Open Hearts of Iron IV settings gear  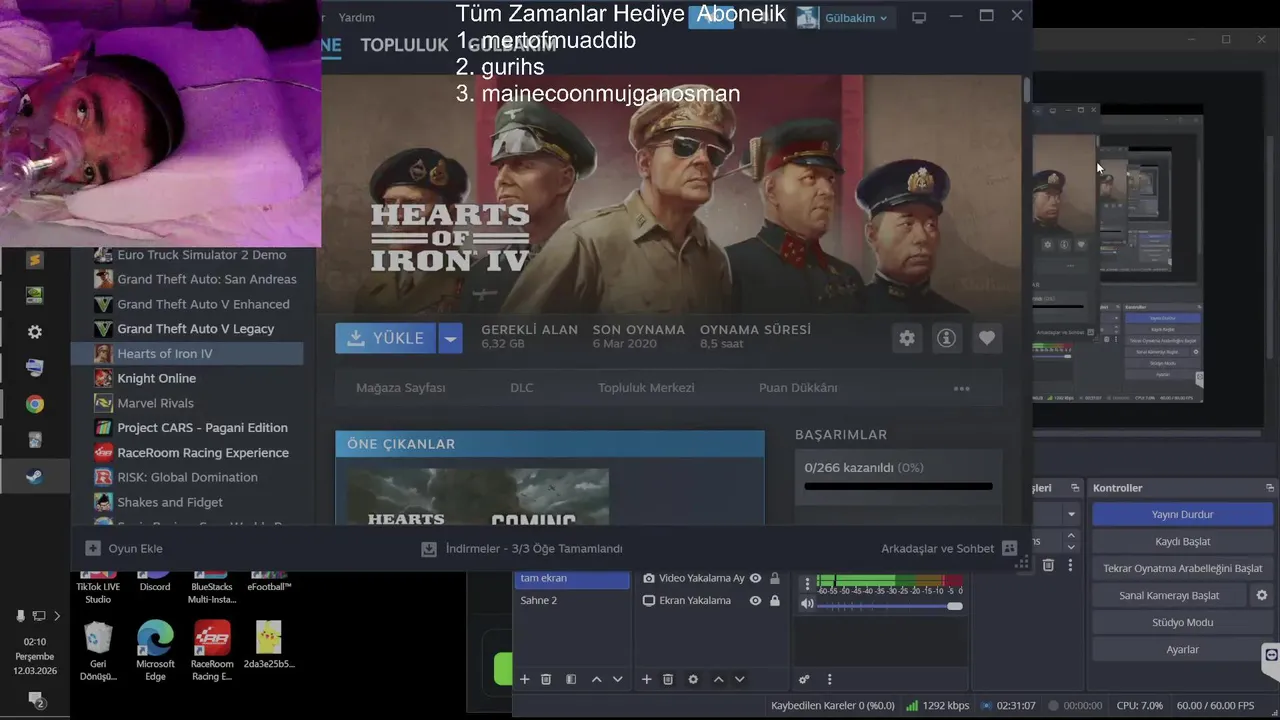[907, 338]
